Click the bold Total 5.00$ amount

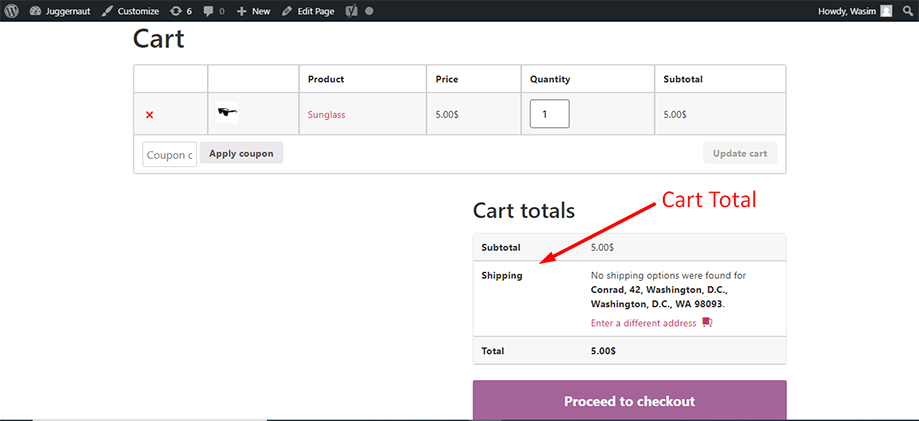tap(603, 351)
